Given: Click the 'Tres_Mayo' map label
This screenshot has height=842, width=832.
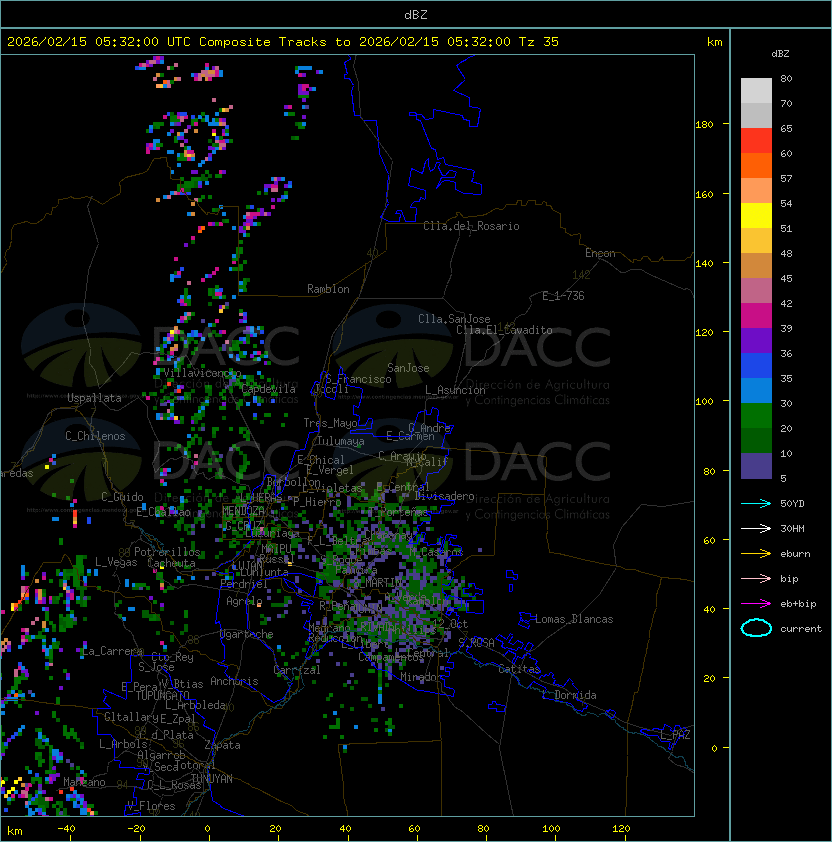Looking at the screenshot, I should 330,423.
